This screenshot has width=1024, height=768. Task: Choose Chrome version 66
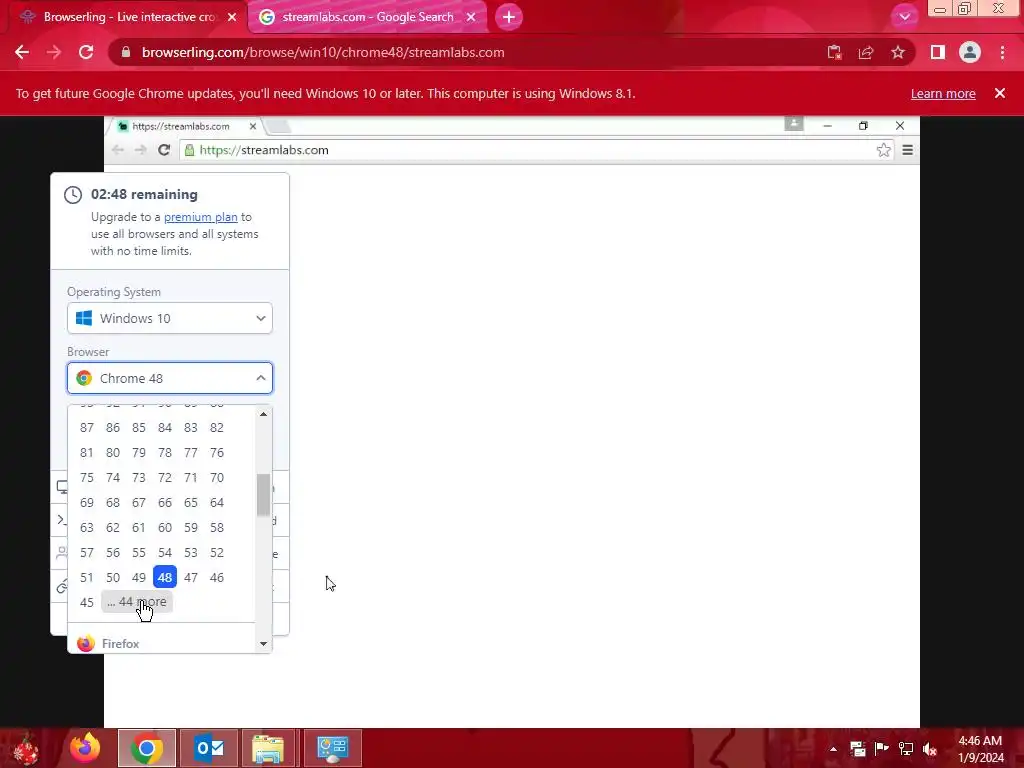pos(165,503)
